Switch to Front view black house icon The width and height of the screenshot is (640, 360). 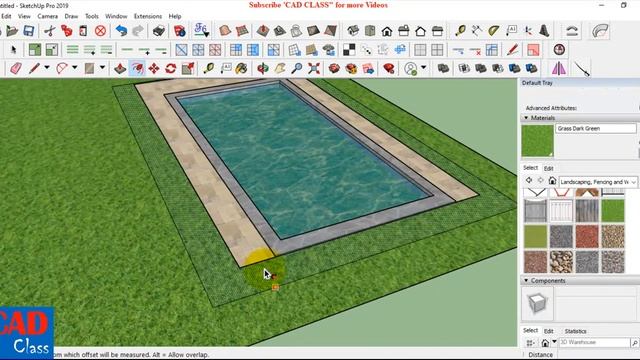[387, 31]
